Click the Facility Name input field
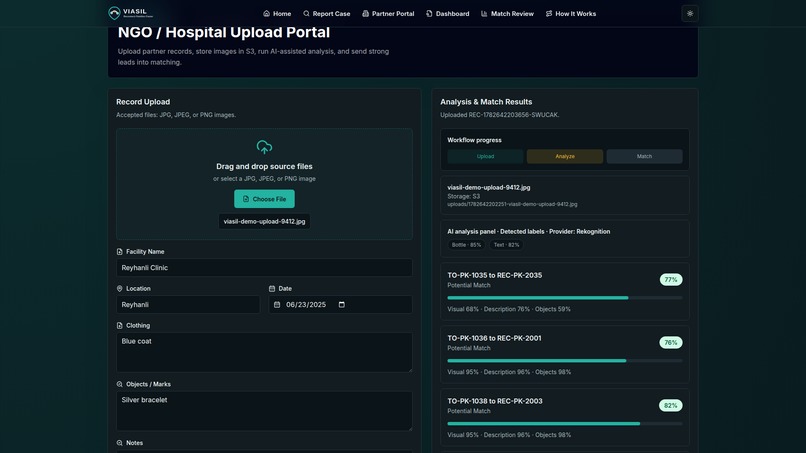The width and height of the screenshot is (806, 453). pyautogui.click(x=264, y=268)
